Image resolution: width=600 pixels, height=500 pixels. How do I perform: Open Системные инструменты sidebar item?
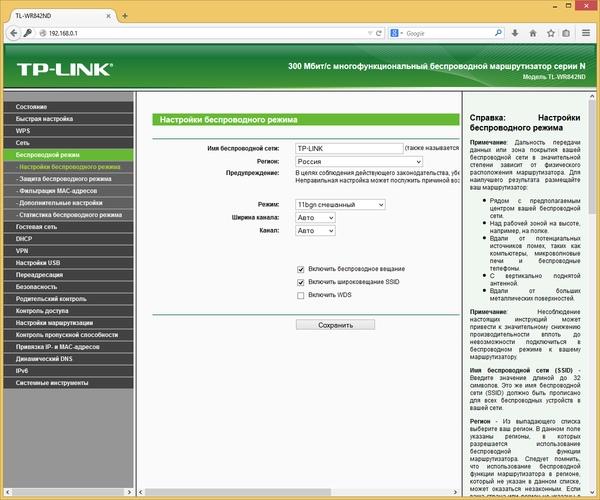click(x=69, y=383)
